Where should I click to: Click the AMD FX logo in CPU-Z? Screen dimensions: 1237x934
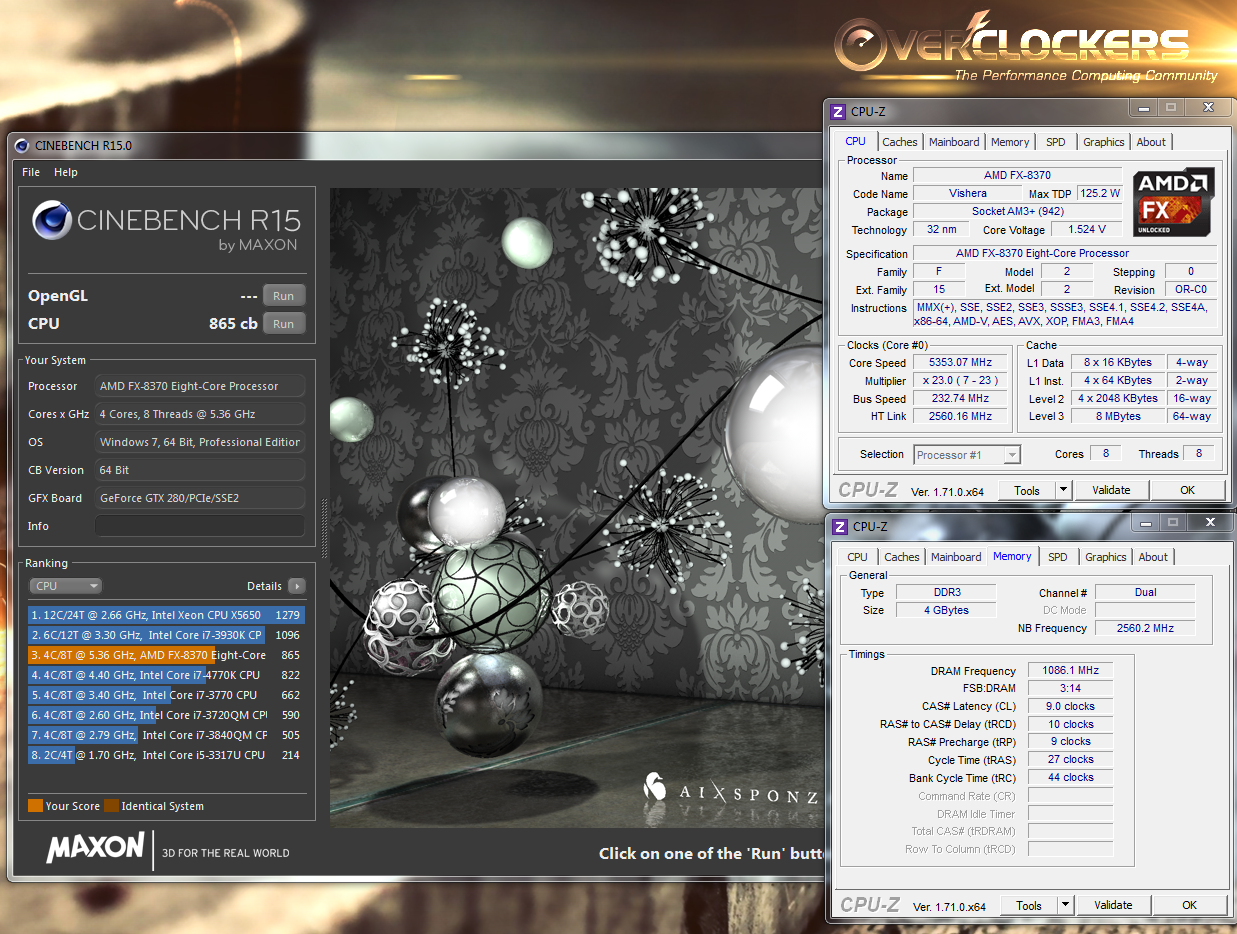tap(1175, 201)
